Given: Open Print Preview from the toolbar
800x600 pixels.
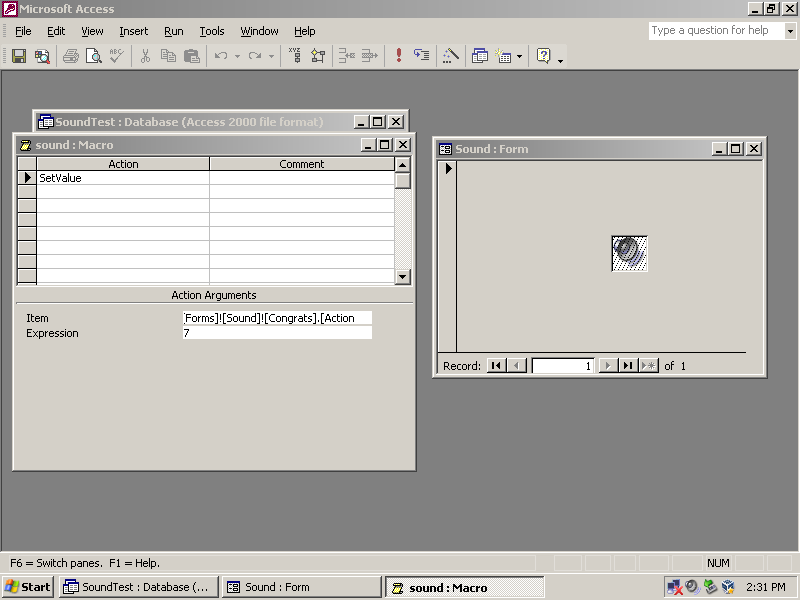Looking at the screenshot, I should tap(94, 56).
